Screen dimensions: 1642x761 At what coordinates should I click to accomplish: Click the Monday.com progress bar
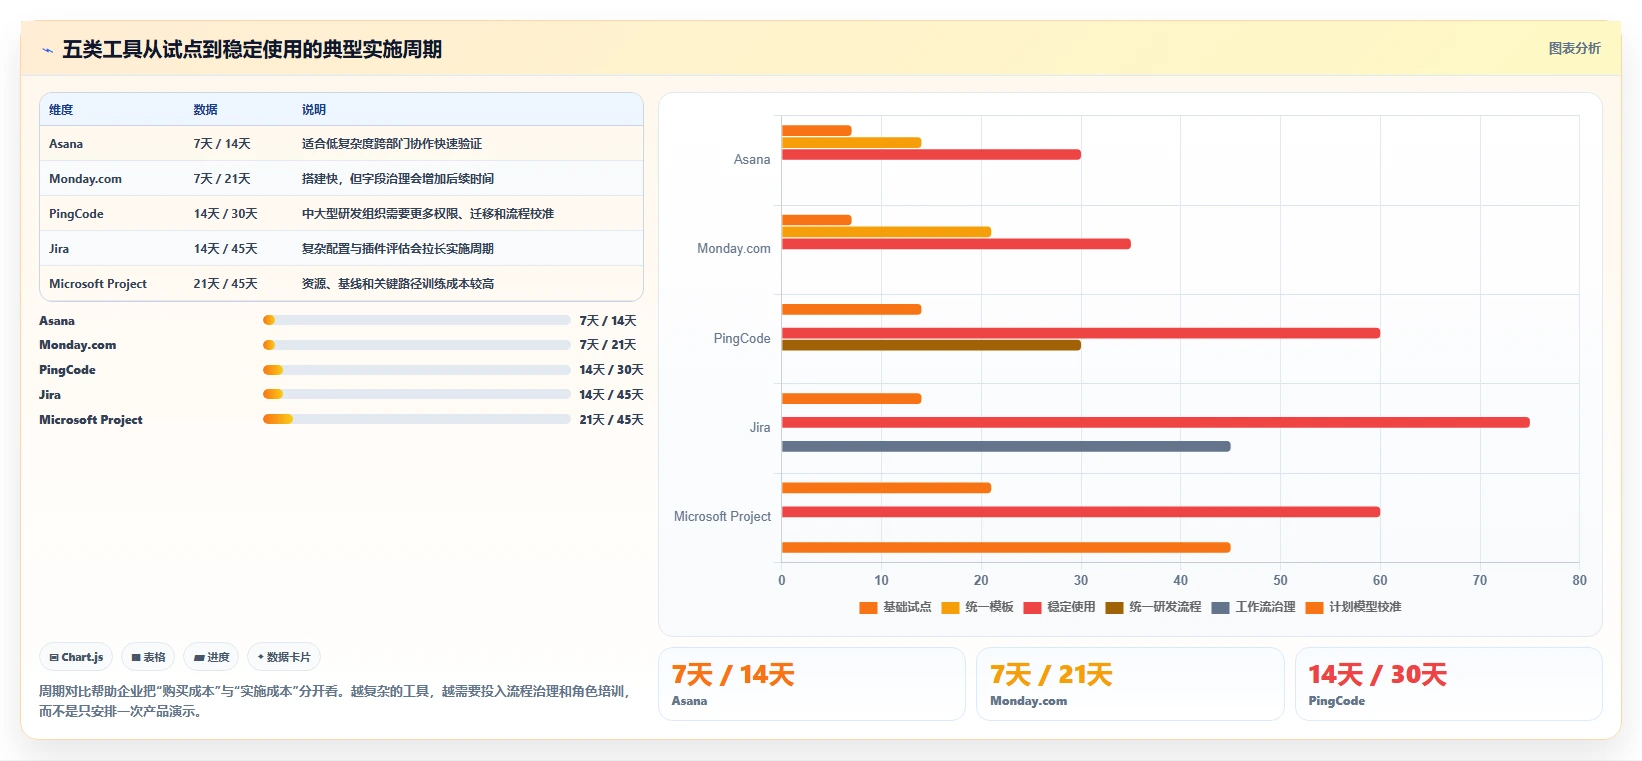(416, 345)
